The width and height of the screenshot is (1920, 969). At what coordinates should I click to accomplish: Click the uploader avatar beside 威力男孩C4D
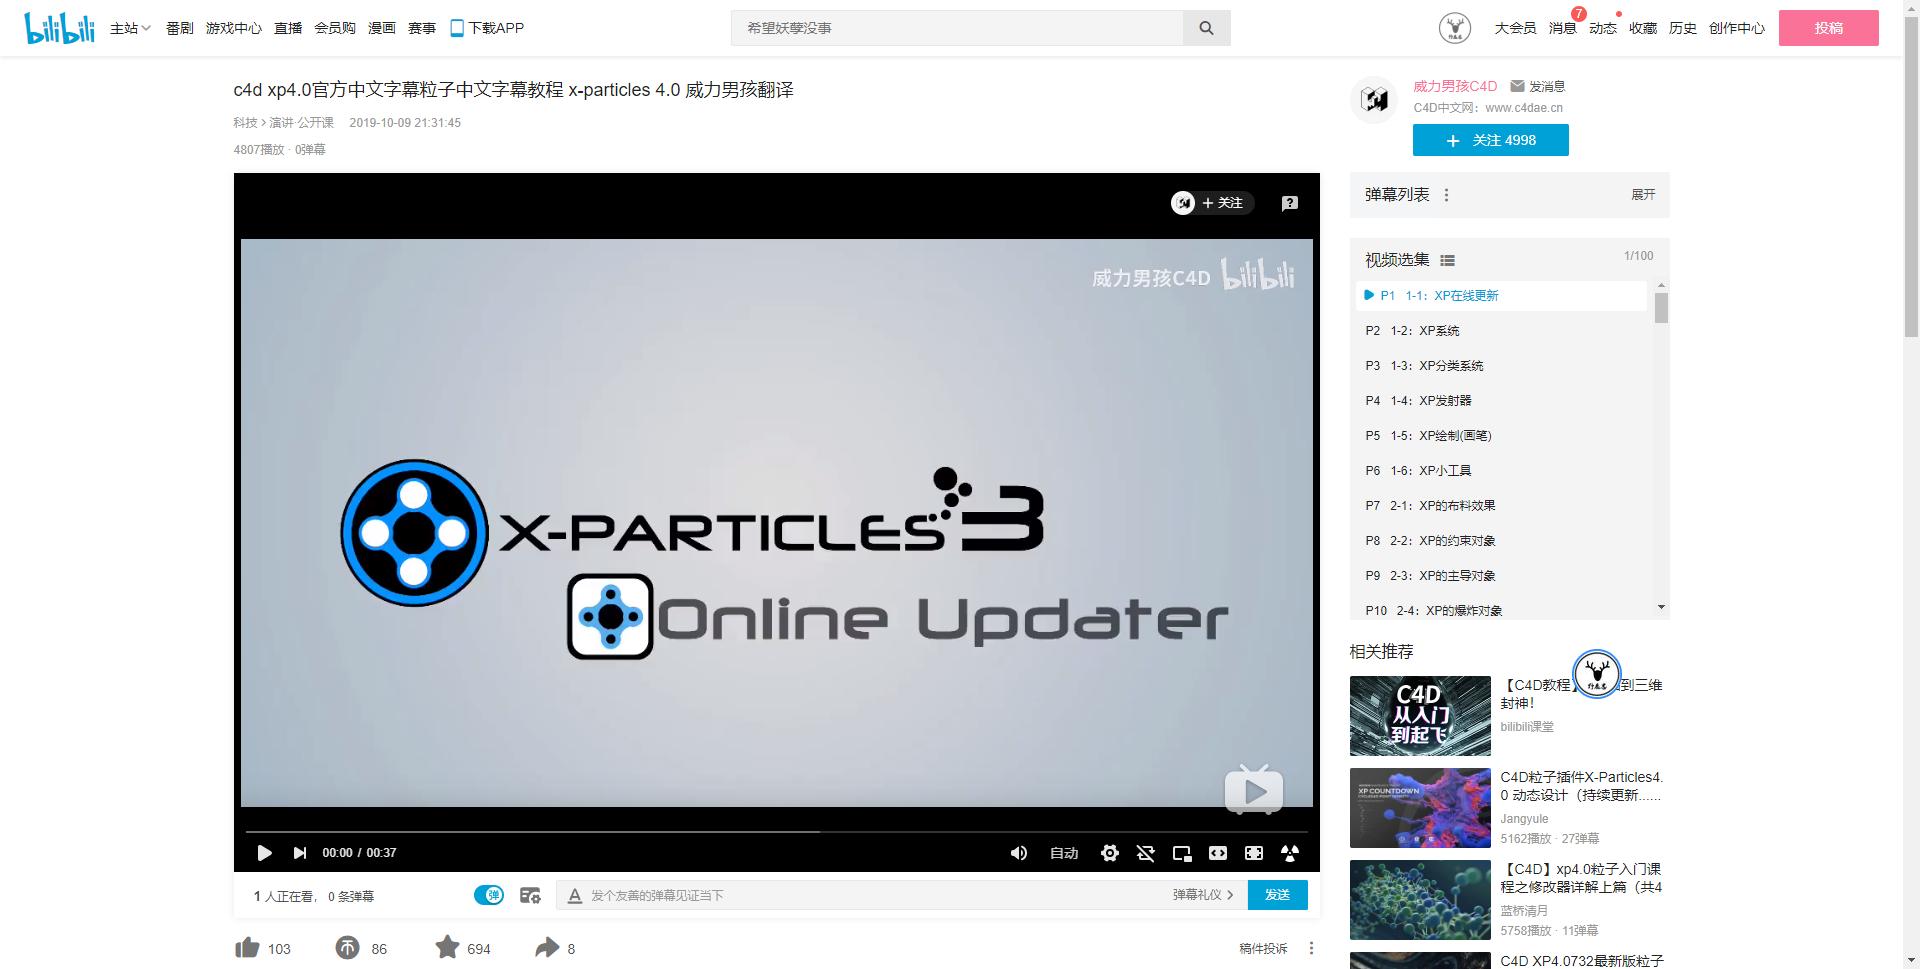point(1375,99)
